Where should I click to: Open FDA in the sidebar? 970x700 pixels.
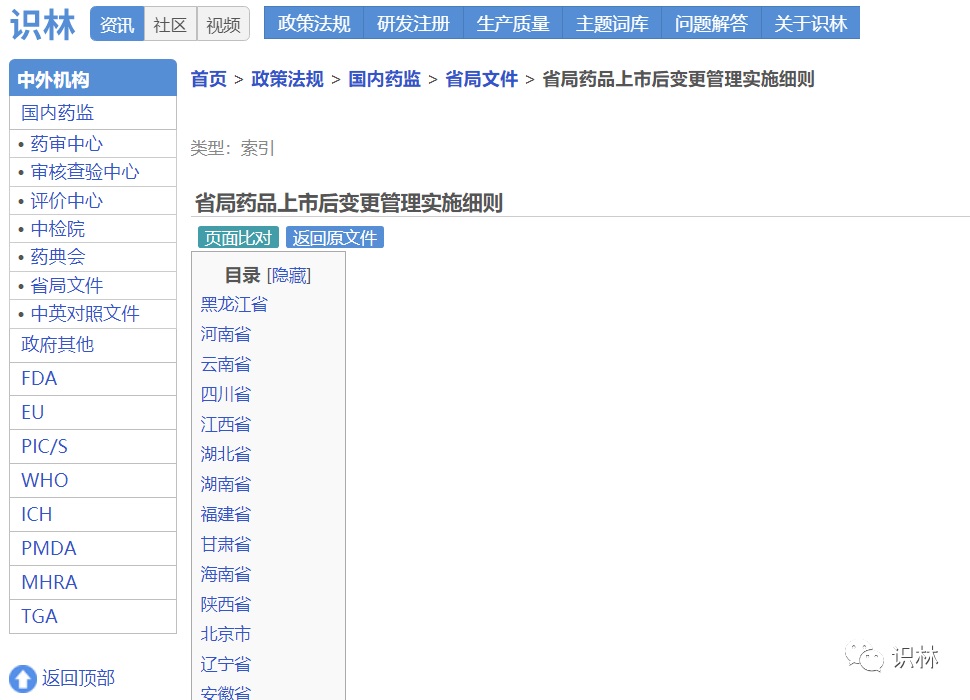coord(93,378)
